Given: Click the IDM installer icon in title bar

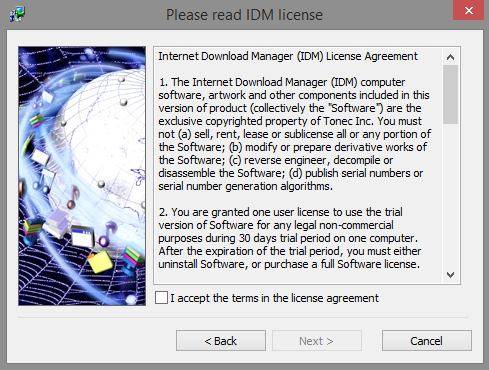Looking at the screenshot, I should coord(17,14).
